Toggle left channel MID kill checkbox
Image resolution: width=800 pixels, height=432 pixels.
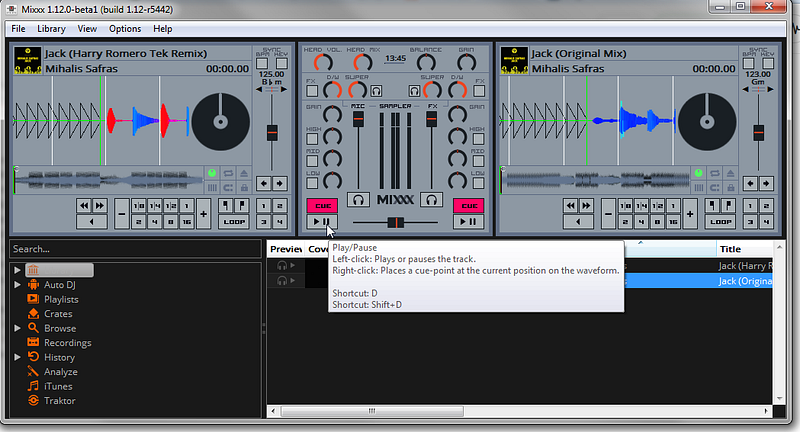tap(312, 161)
